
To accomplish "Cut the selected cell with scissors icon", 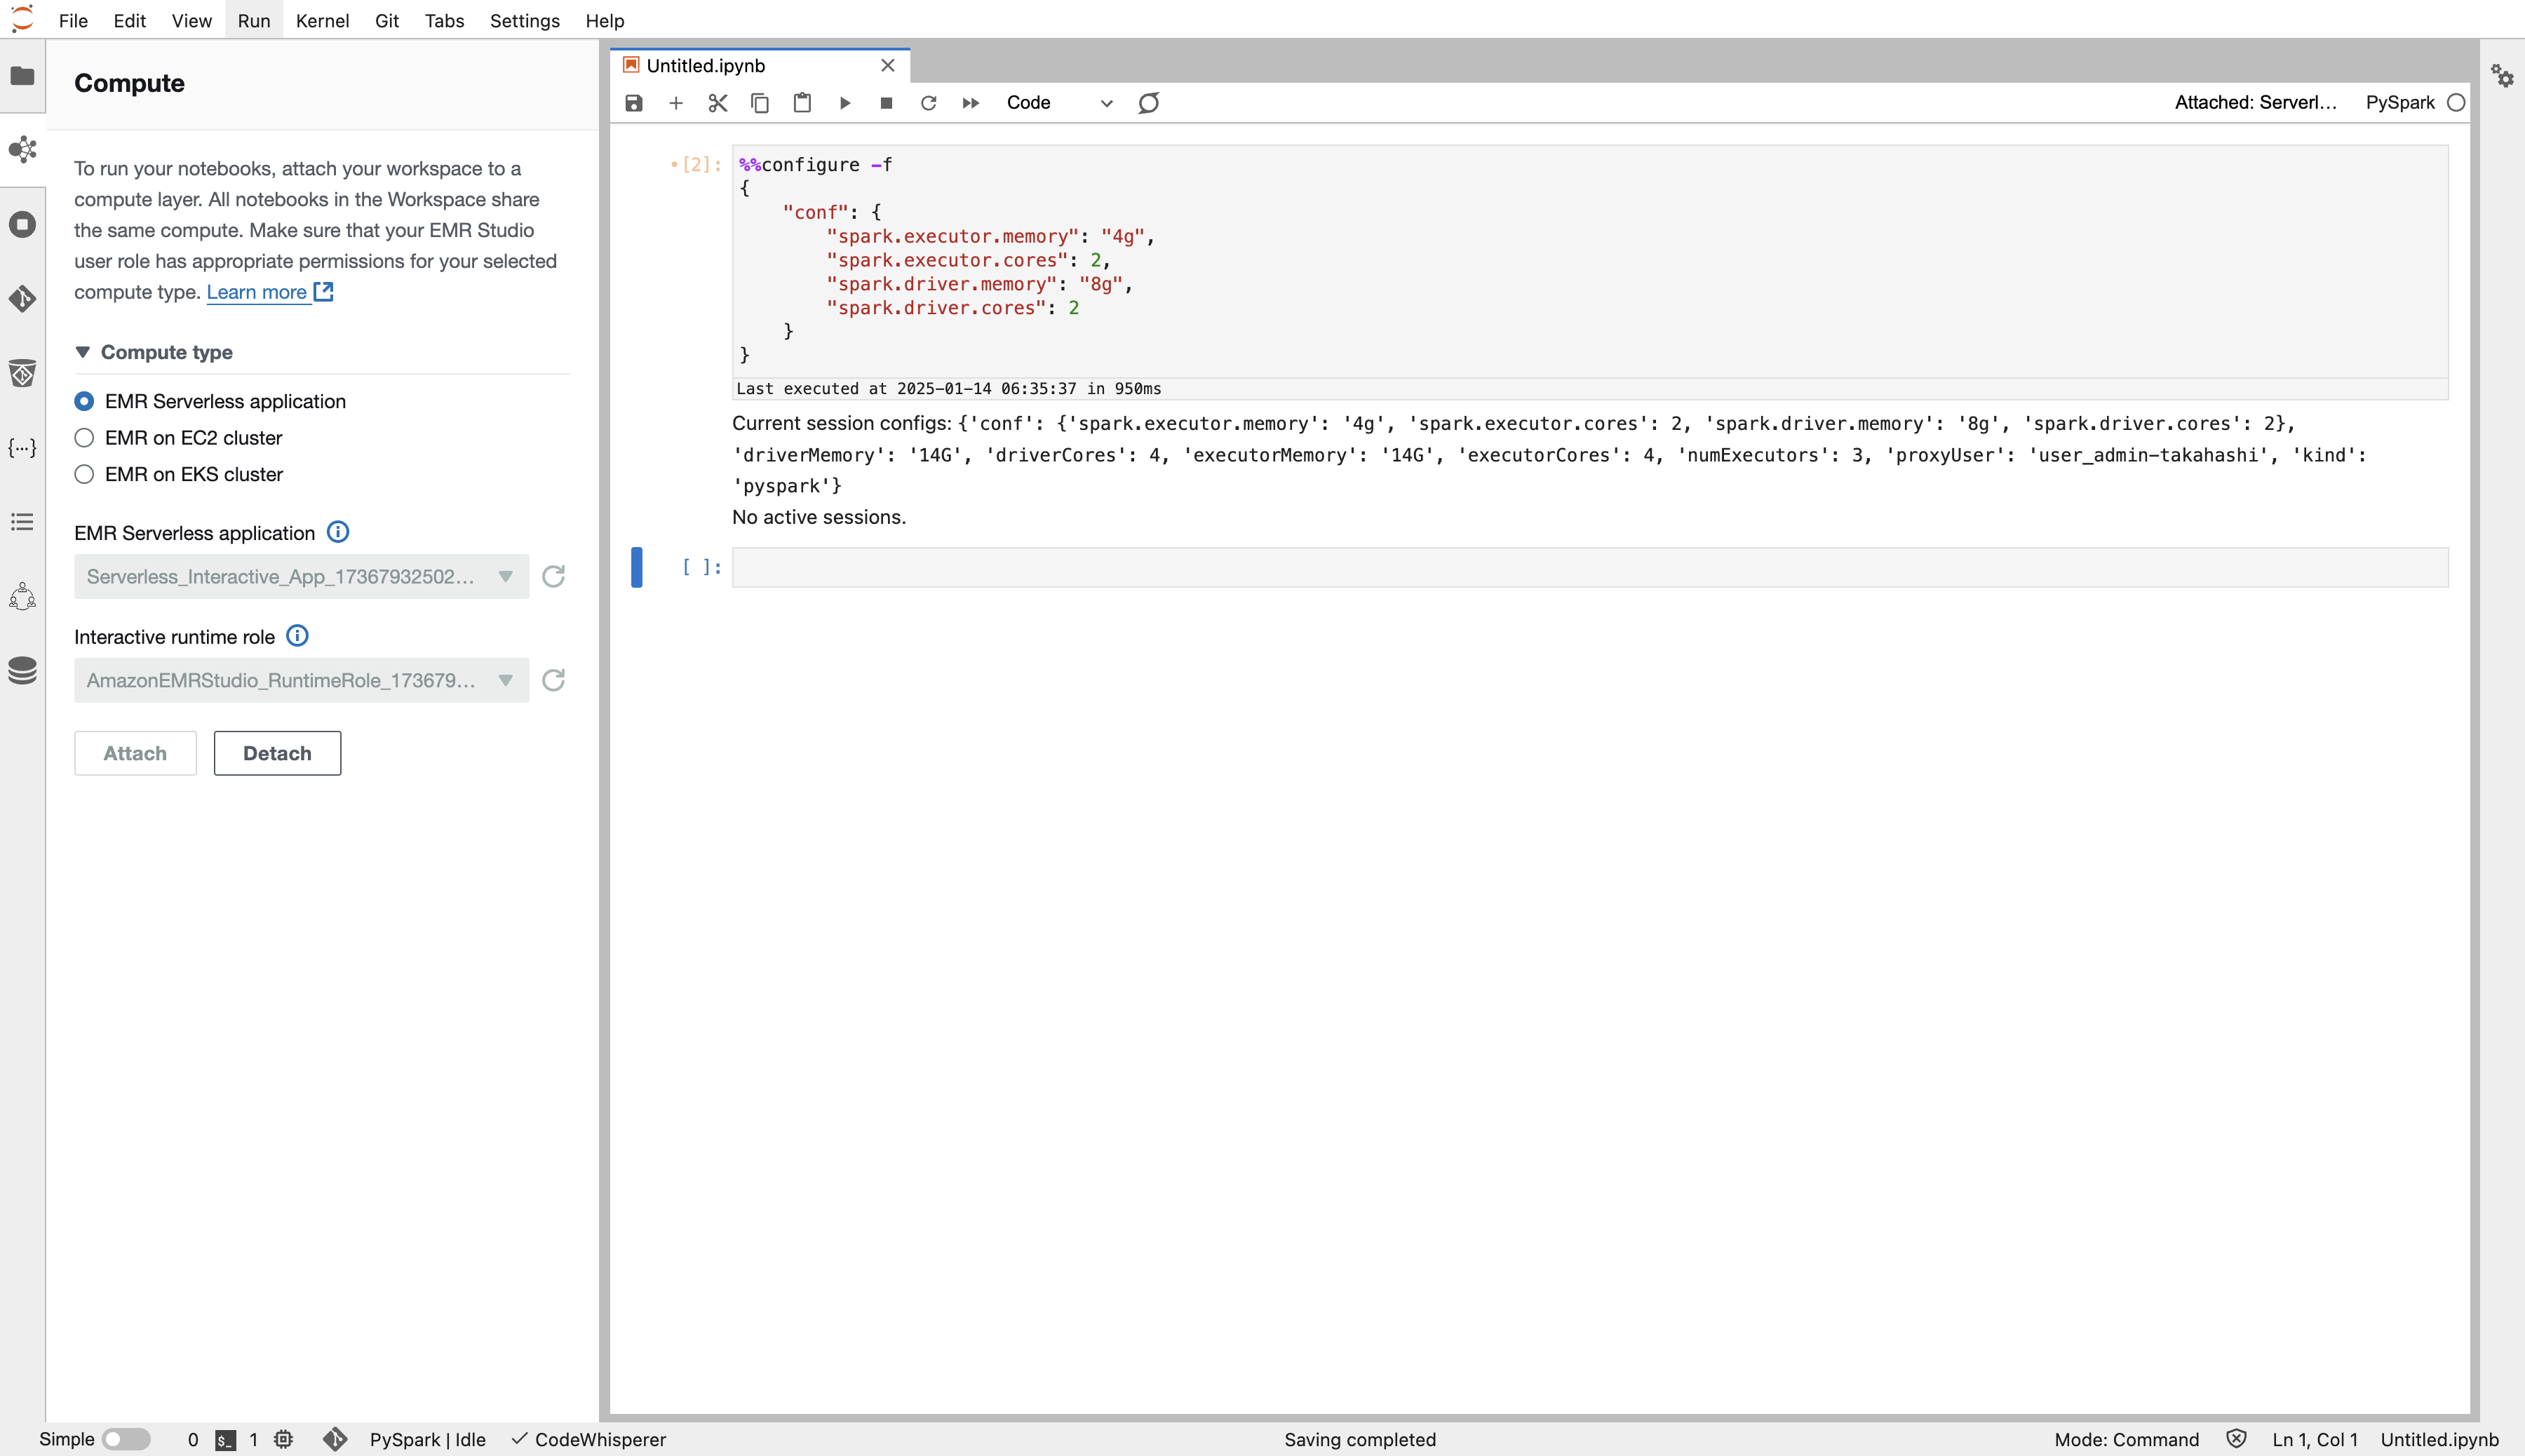I will click(718, 103).
